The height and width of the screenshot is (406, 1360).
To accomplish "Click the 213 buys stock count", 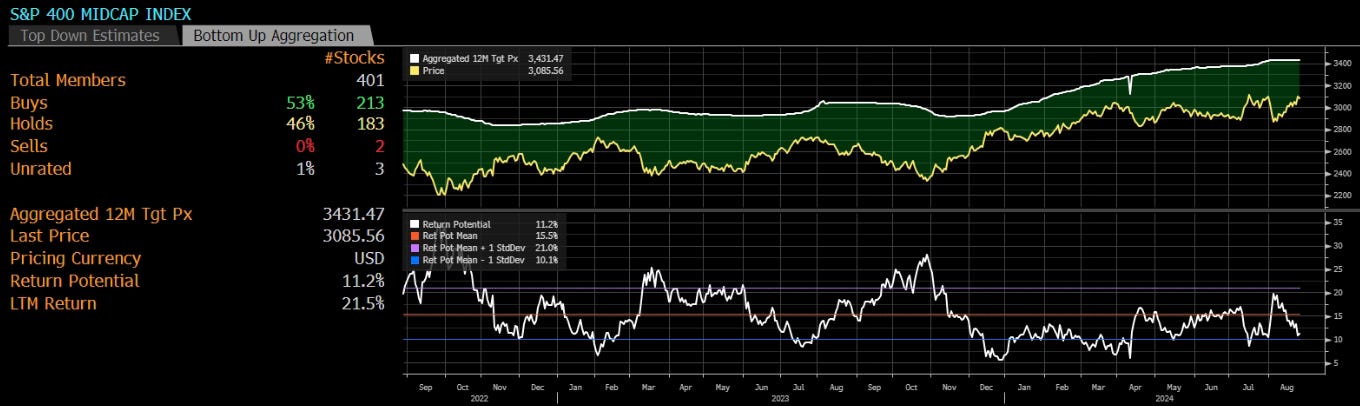I will [x=370, y=103].
